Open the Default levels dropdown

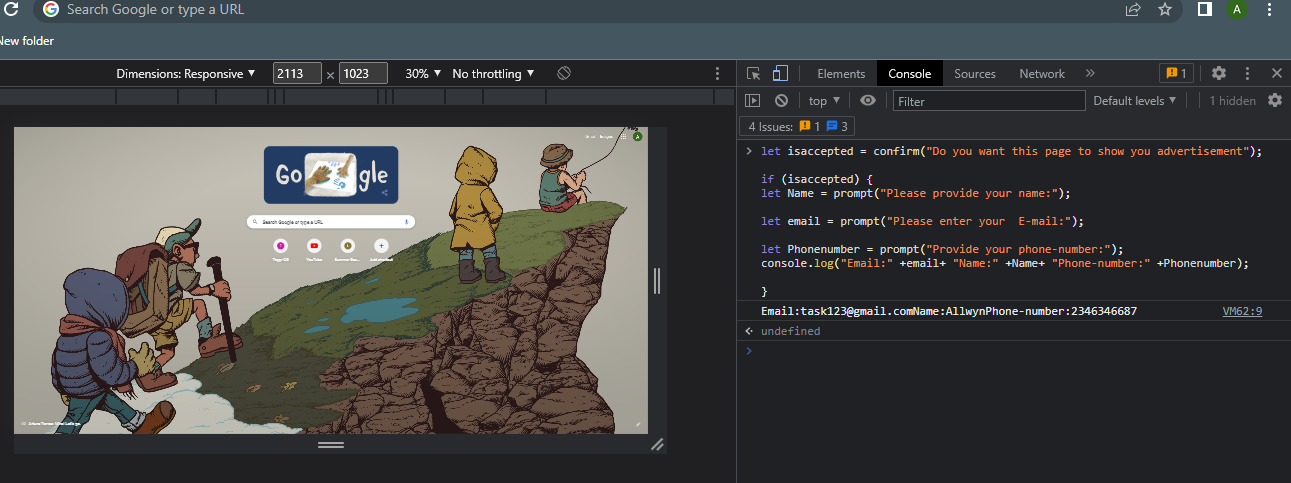(1135, 100)
